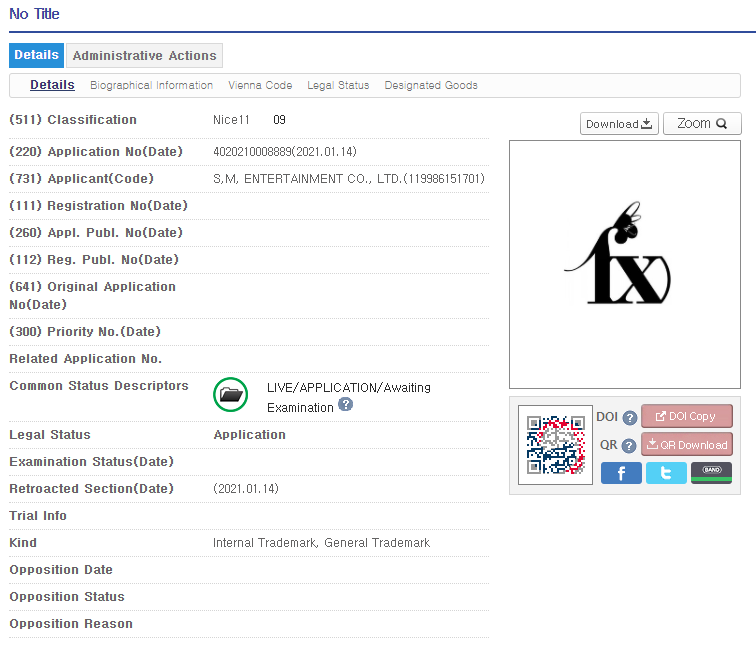The height and width of the screenshot is (645, 756).
Task: Click the green open folder status icon
Action: click(x=230, y=394)
